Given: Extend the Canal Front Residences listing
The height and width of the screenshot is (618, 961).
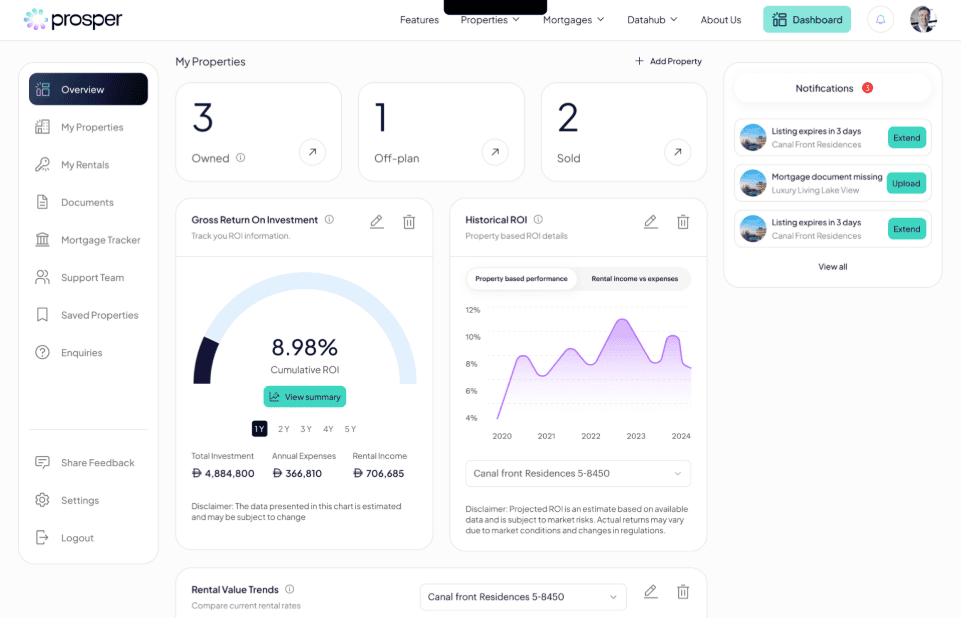Looking at the screenshot, I should pyautogui.click(x=906, y=137).
